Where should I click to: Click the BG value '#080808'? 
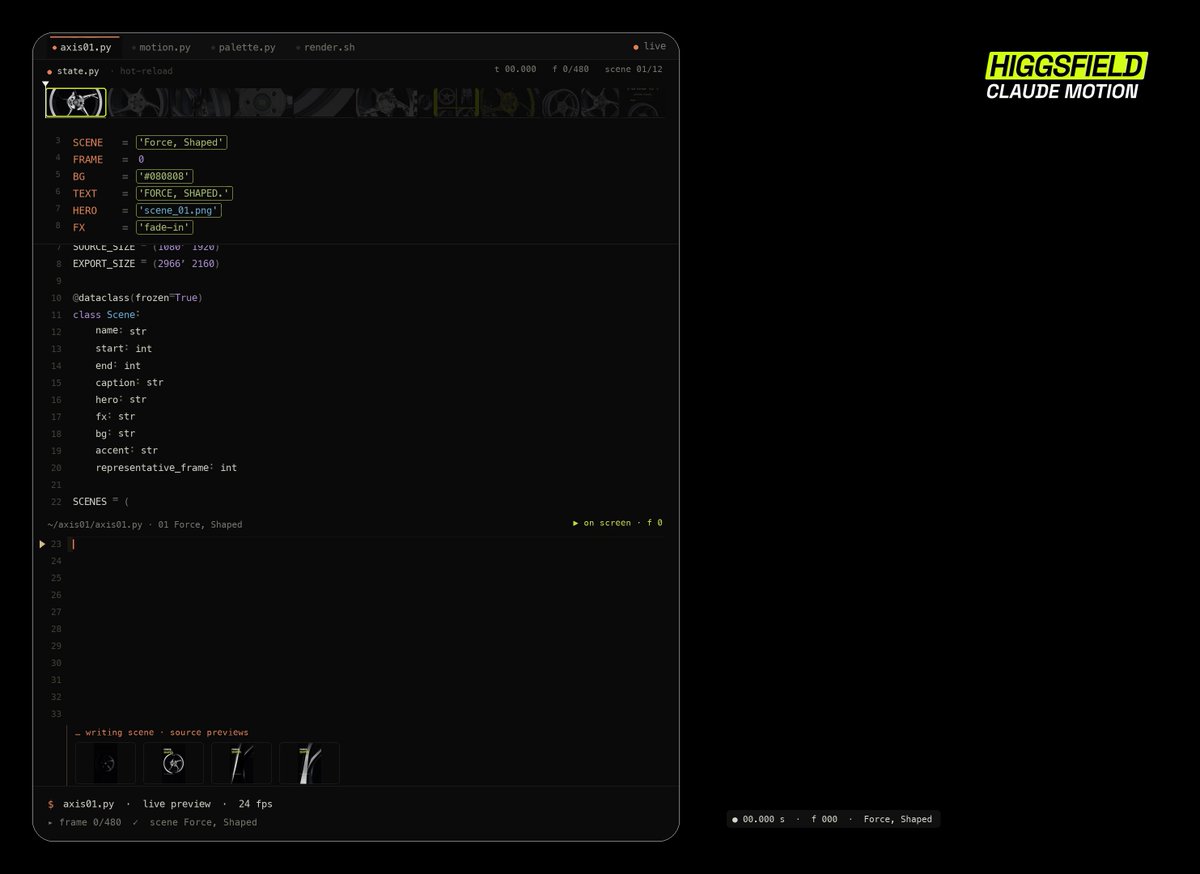[164, 177]
